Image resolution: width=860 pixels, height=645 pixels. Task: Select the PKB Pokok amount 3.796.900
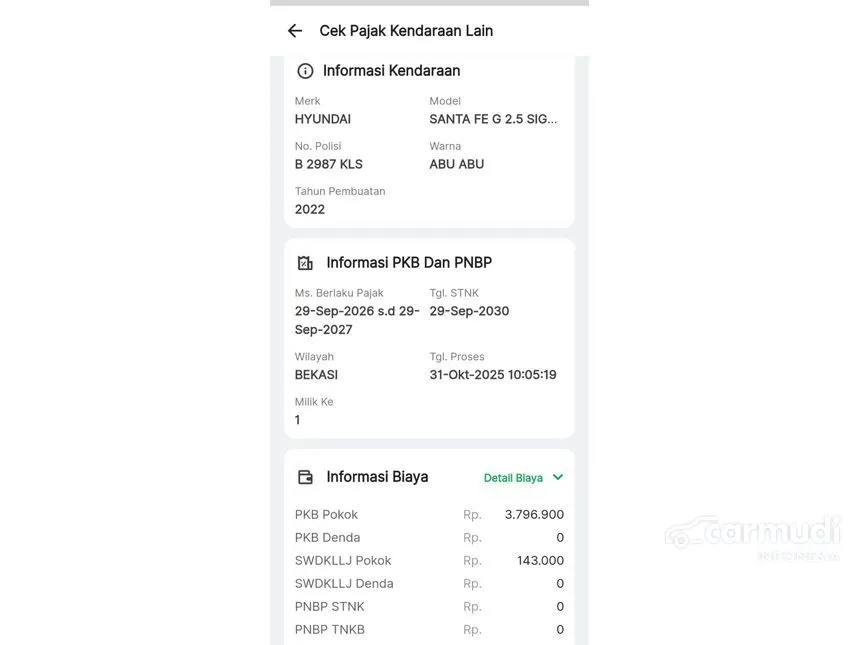click(534, 515)
